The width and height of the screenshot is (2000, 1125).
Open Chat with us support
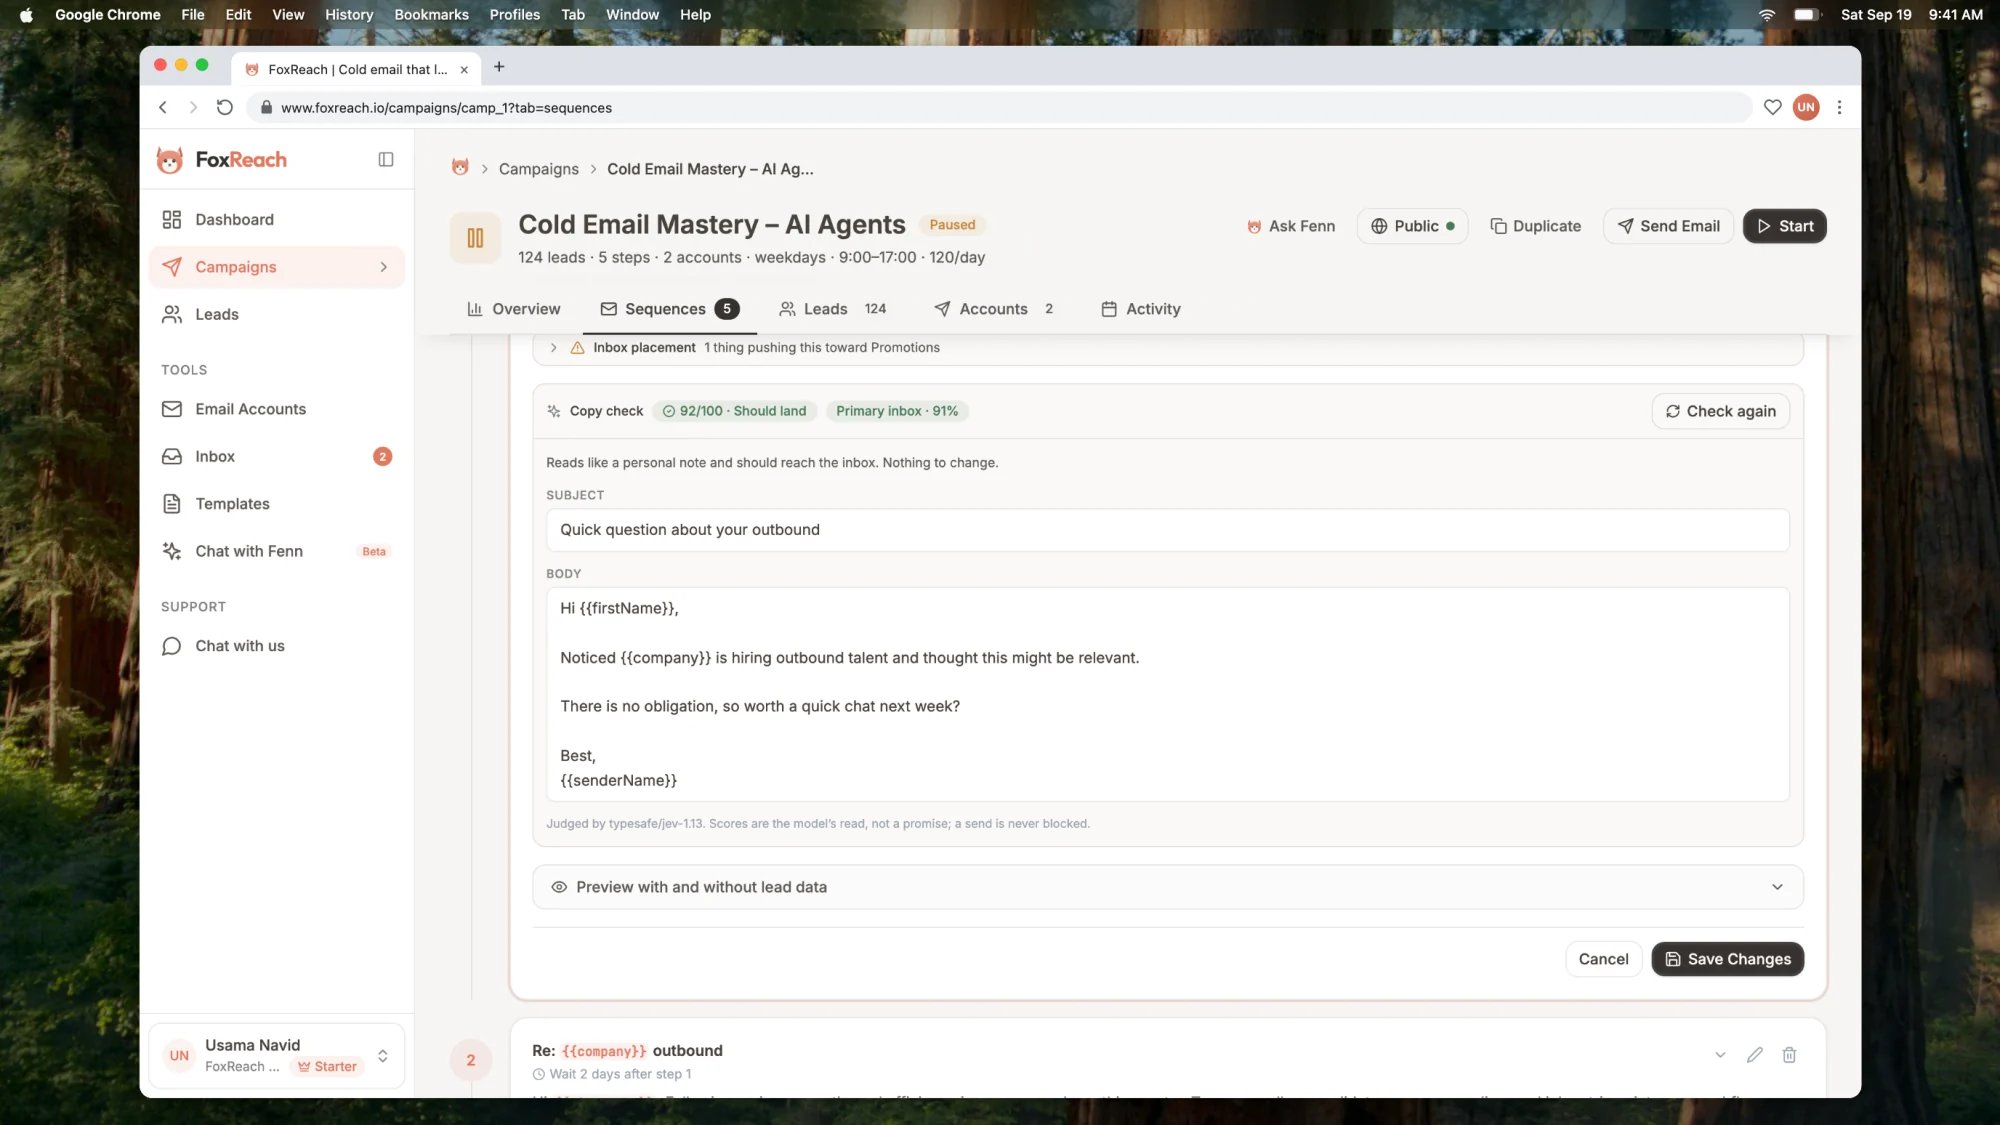pos(277,646)
